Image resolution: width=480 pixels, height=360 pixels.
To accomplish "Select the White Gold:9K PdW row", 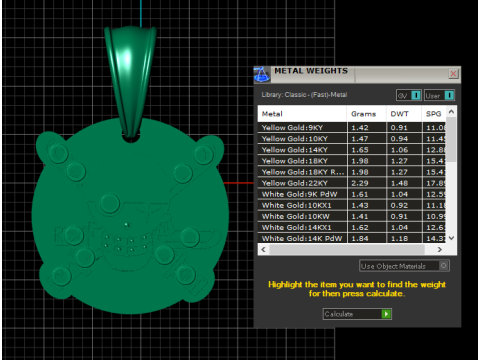I will tap(352, 194).
